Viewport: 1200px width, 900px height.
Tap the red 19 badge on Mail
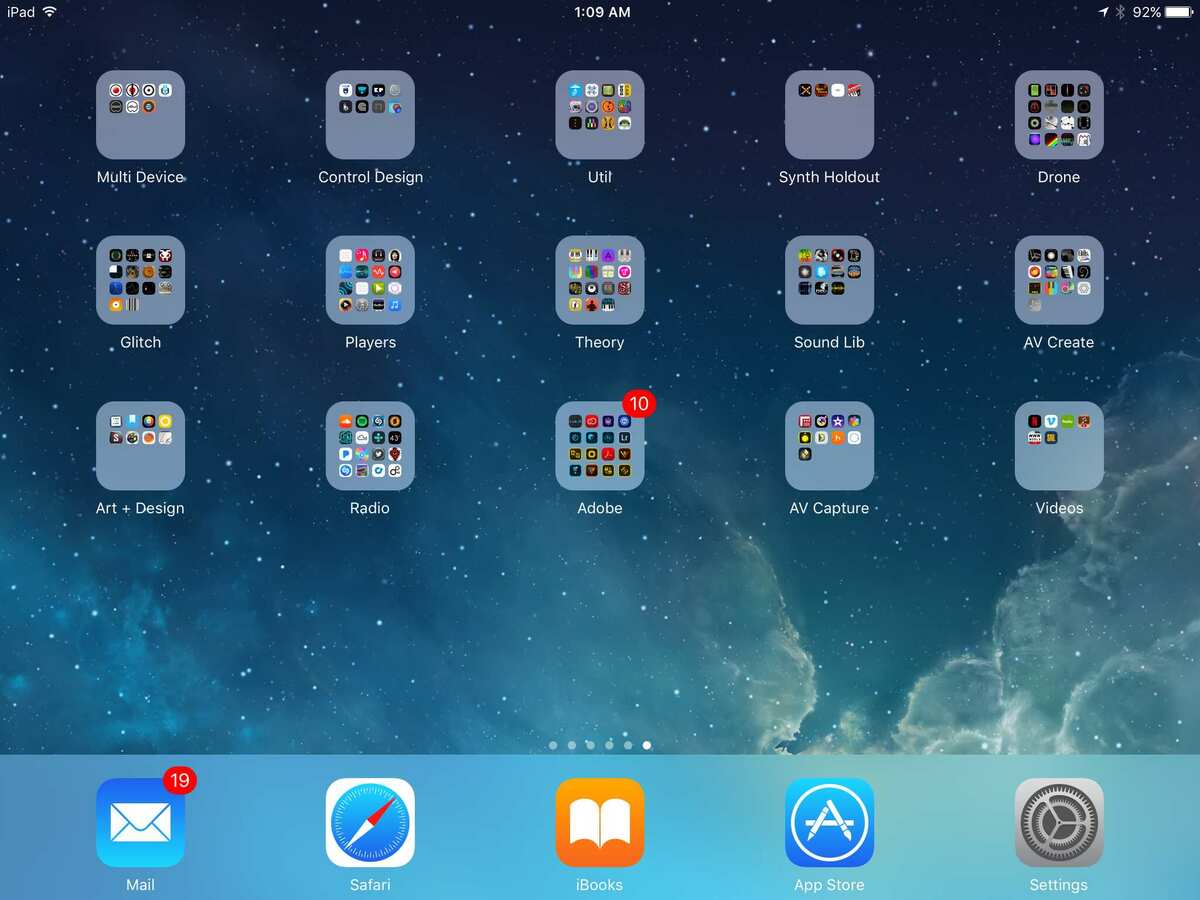pos(179,781)
